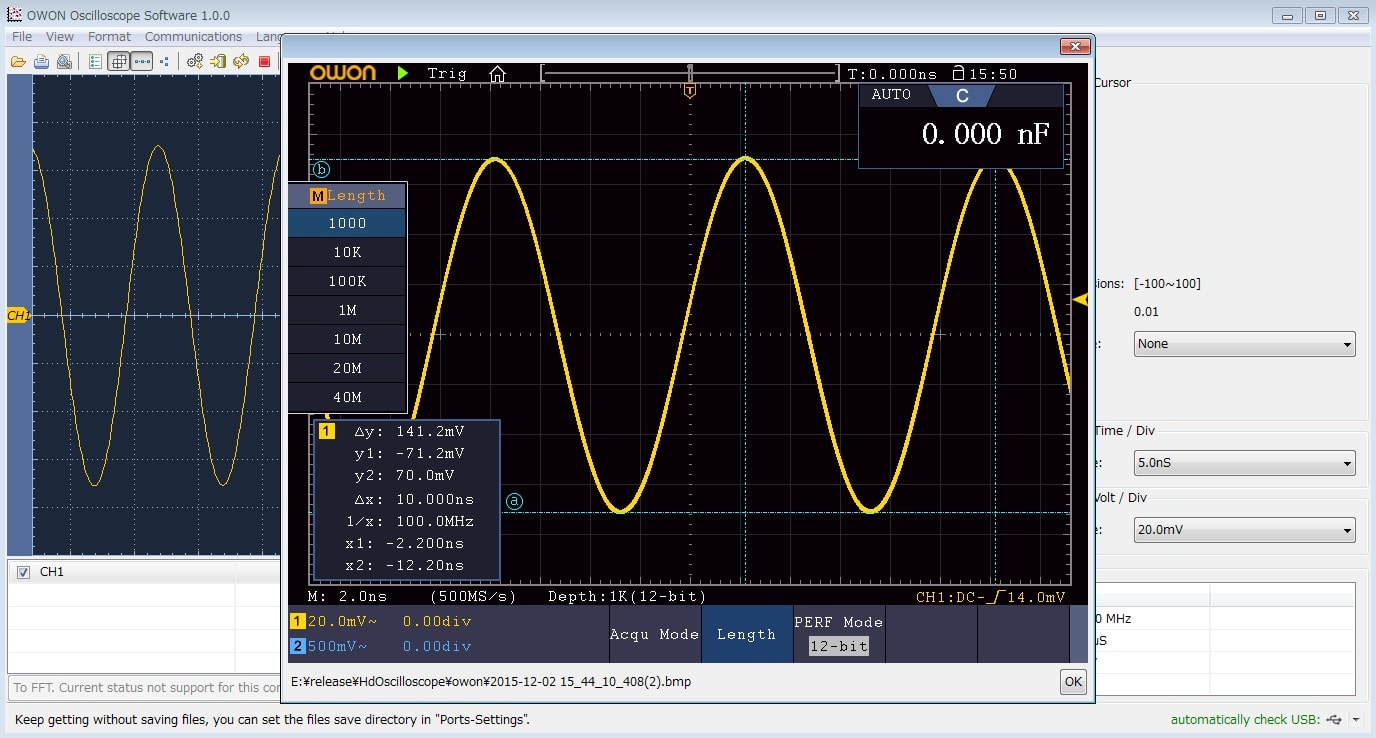Click the Acqu Mode softkey
The width and height of the screenshot is (1376, 738).
click(x=654, y=634)
